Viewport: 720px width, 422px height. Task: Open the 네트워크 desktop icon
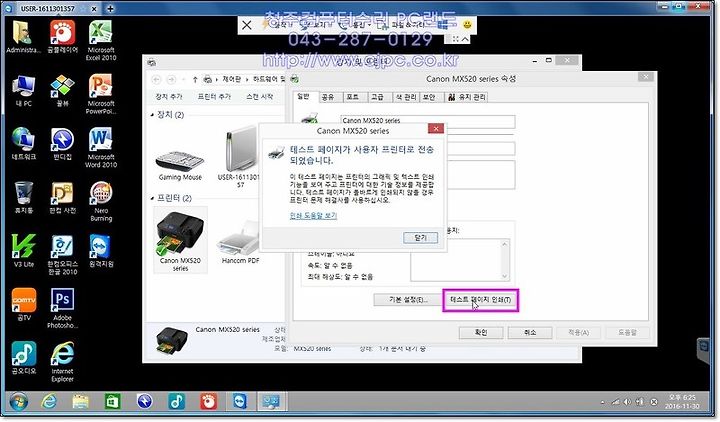[x=23, y=144]
